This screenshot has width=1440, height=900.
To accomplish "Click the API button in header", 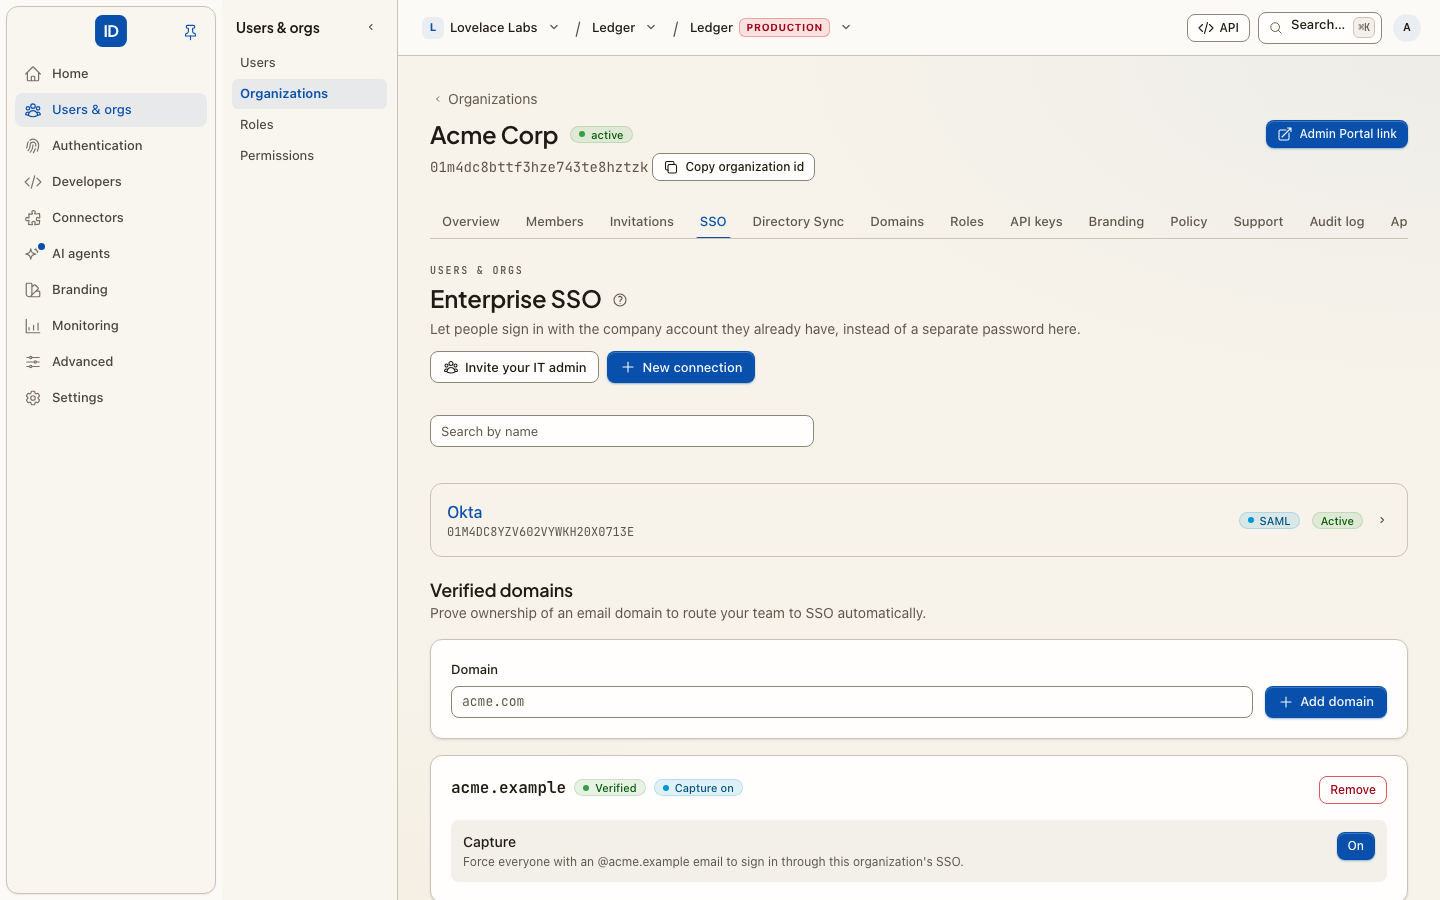I will coord(1218,28).
